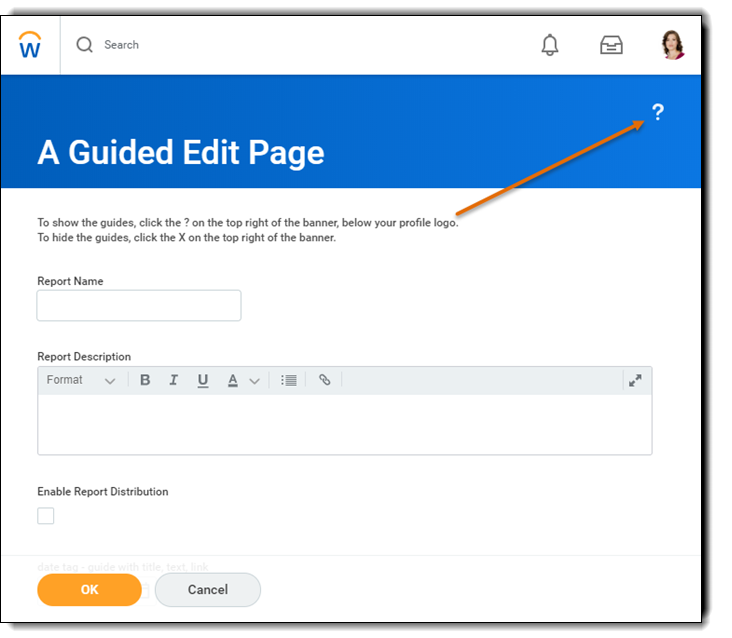Click the Search box in the header
The image size is (732, 638).
121,45
